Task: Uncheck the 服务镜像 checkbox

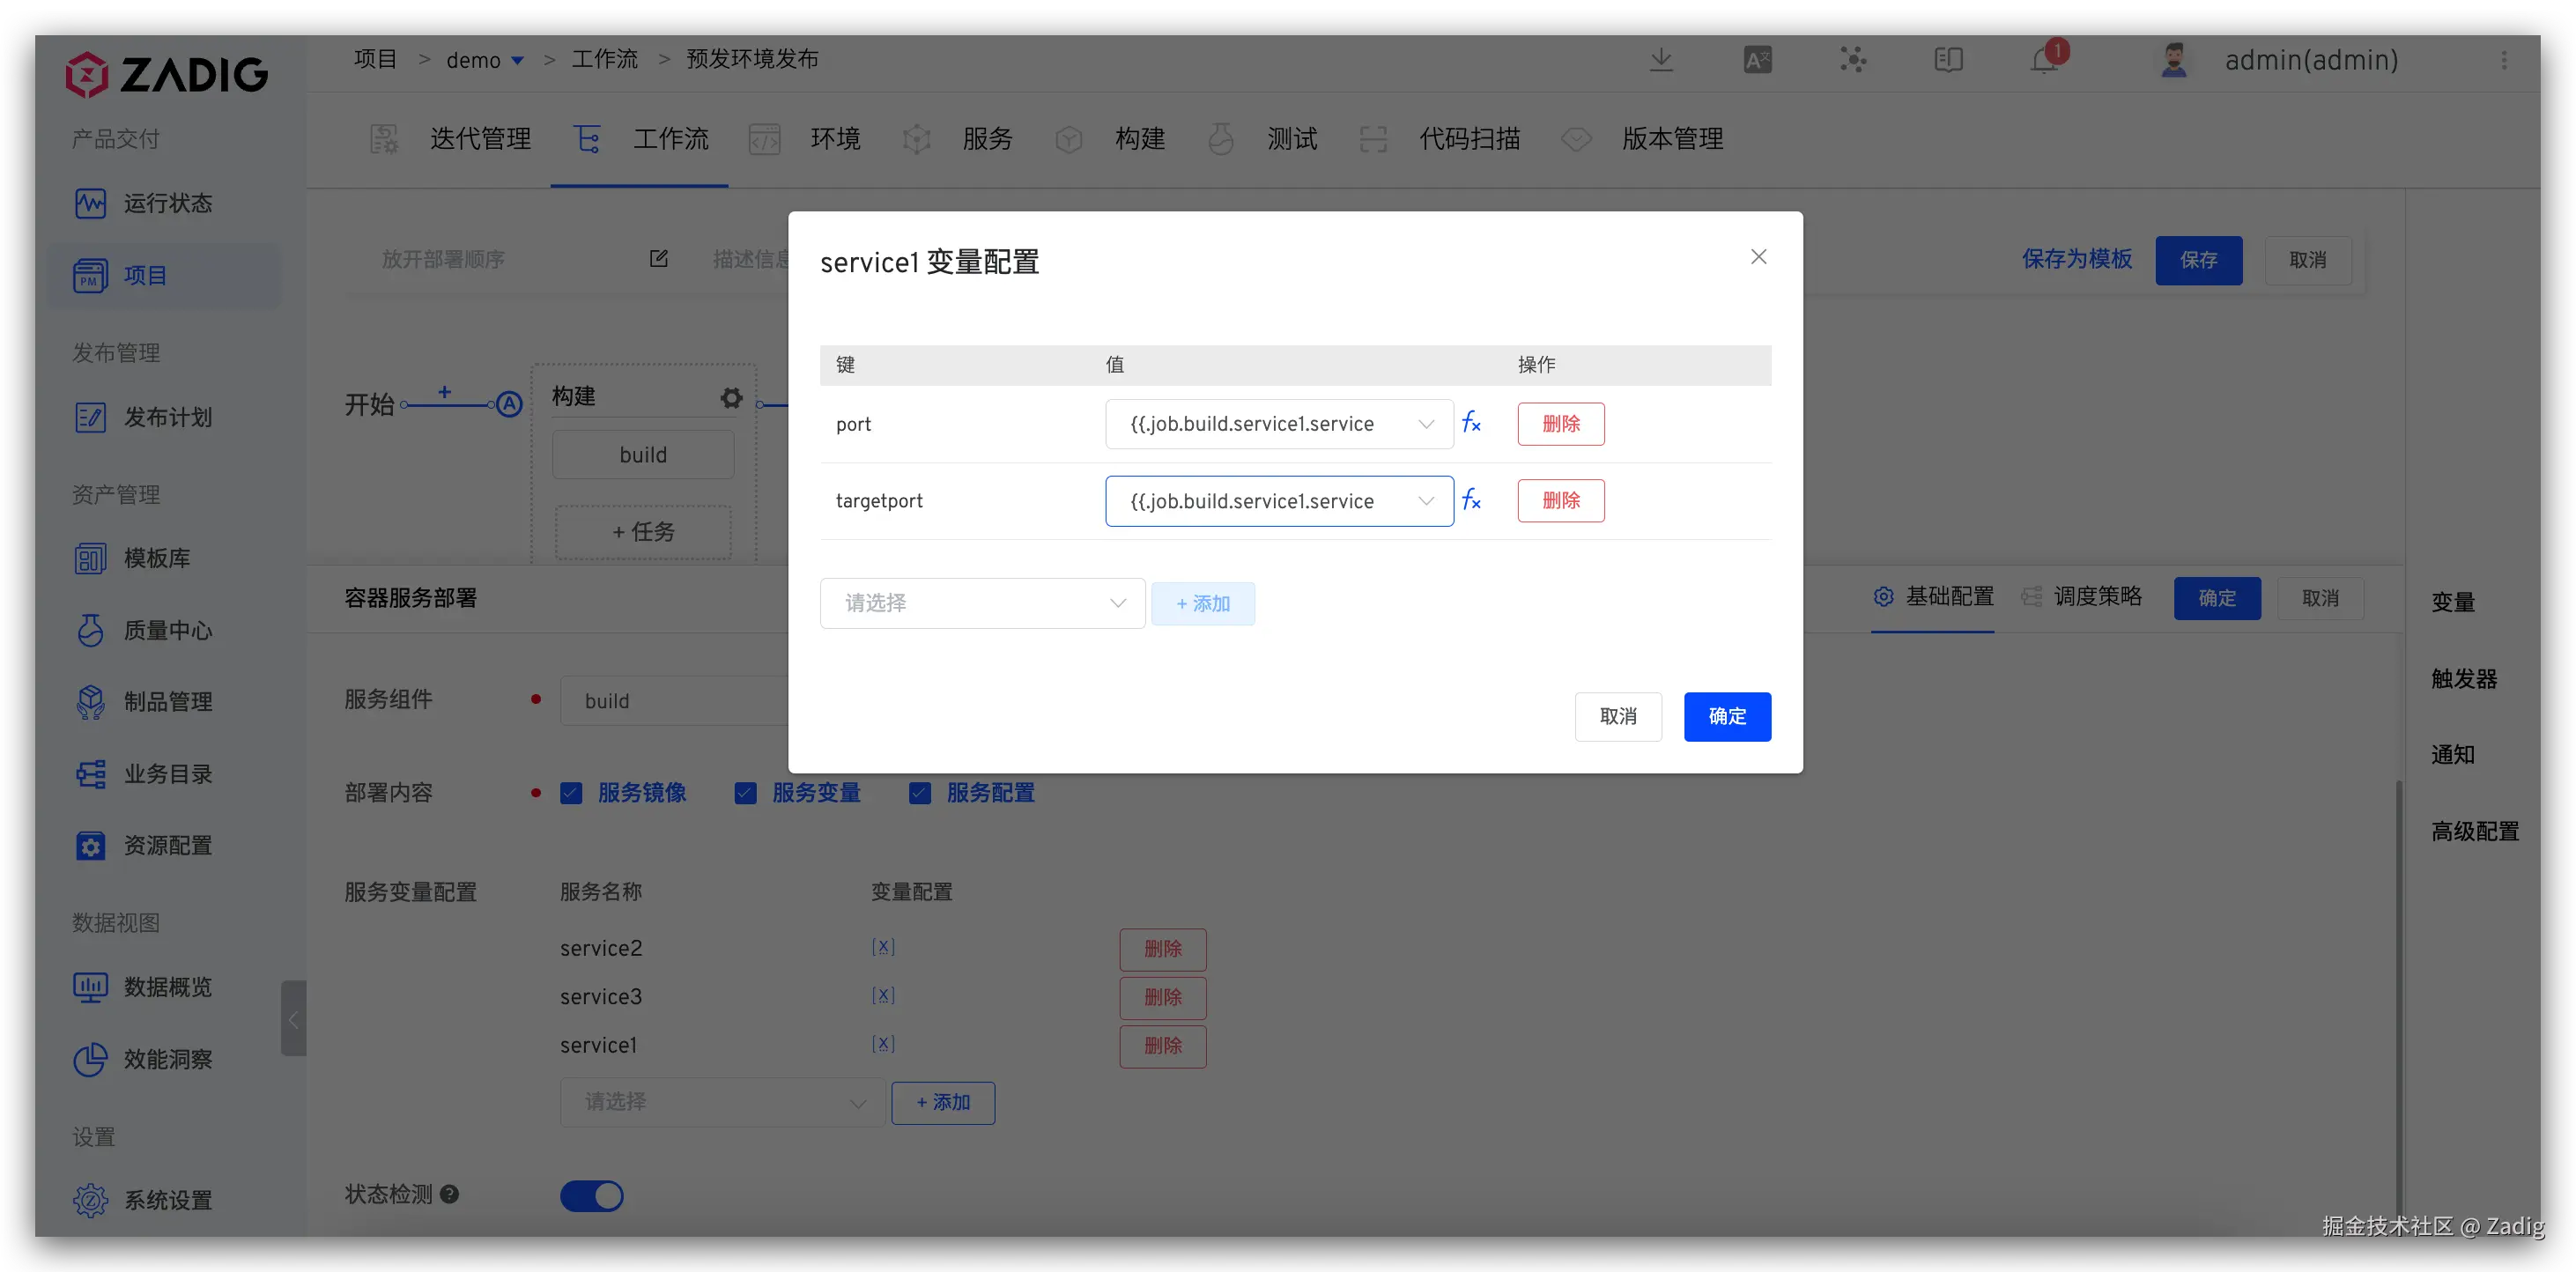Action: (x=571, y=793)
